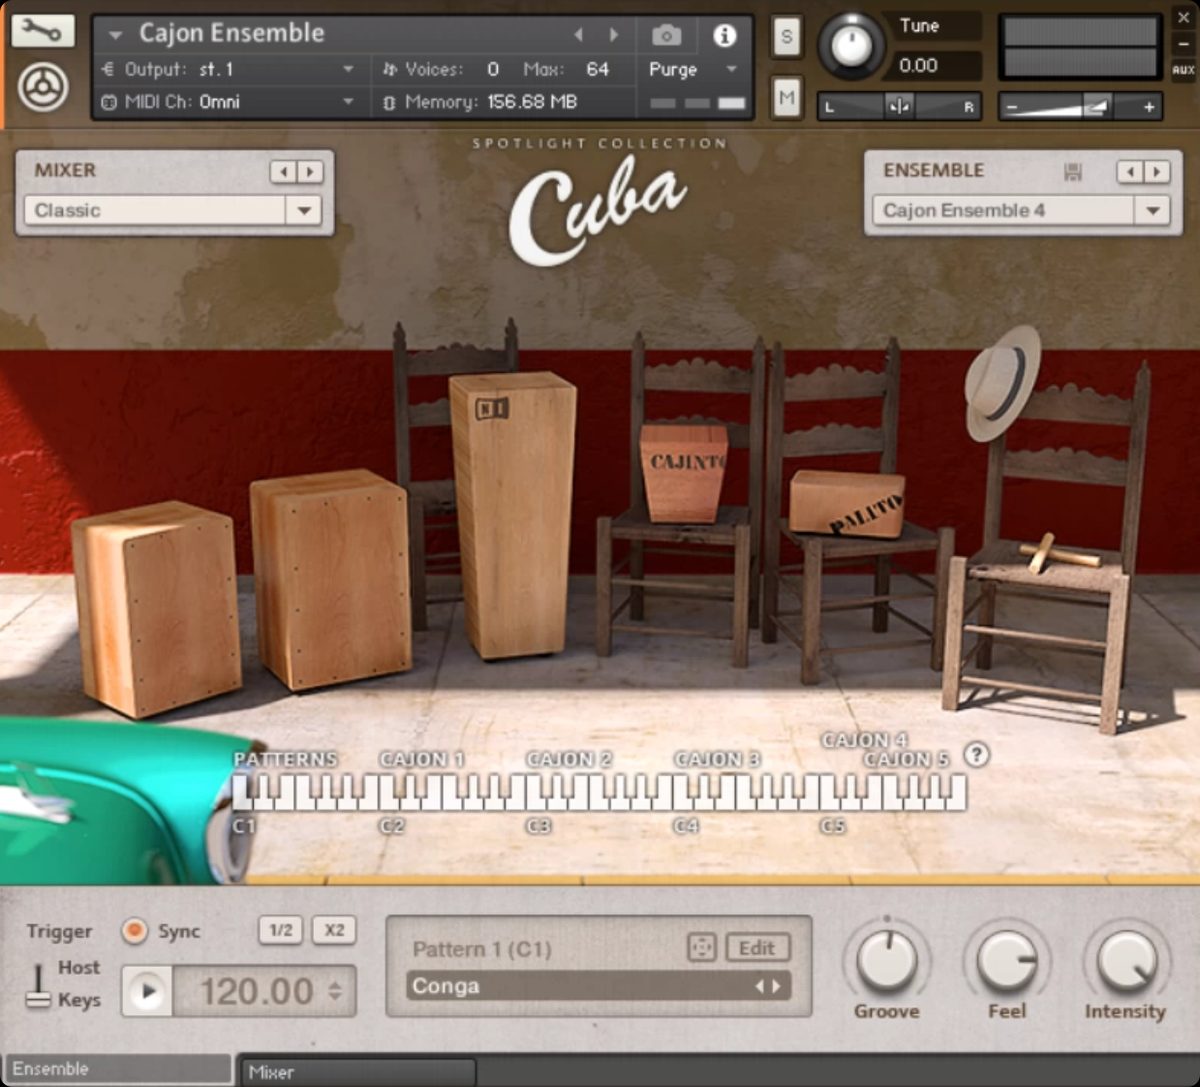Click the pan L/R slider
The width and height of the screenshot is (1200, 1087).
click(899, 106)
